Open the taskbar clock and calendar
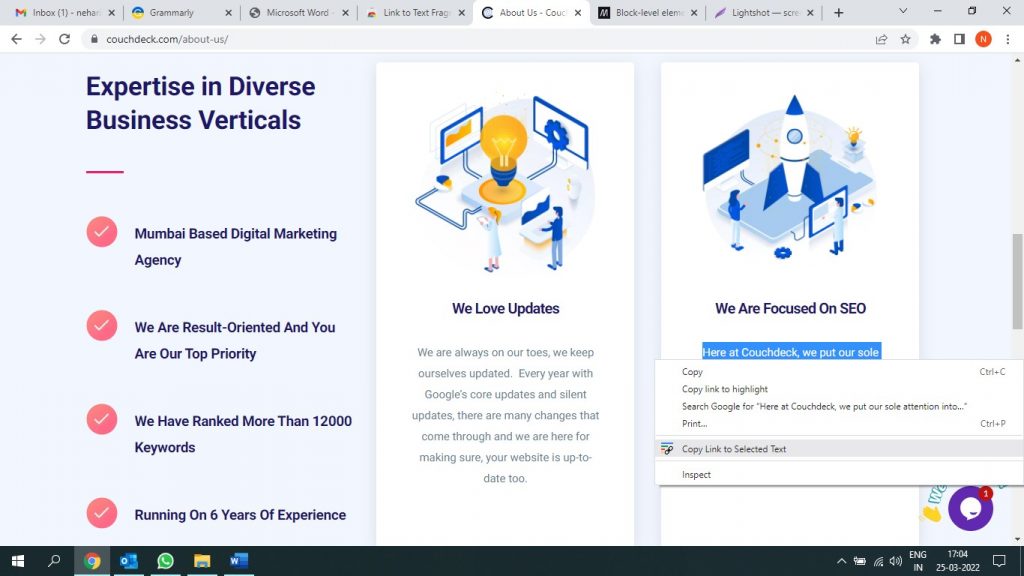The width and height of the screenshot is (1024, 576). coord(957,561)
